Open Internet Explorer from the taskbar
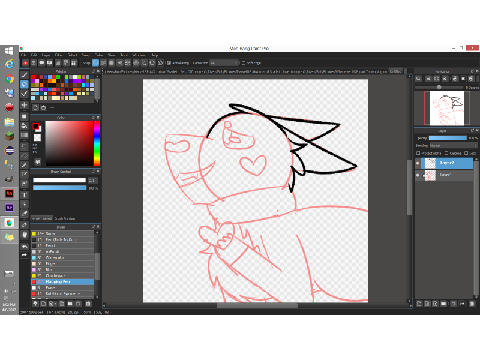This screenshot has height=360, width=480. point(9,64)
